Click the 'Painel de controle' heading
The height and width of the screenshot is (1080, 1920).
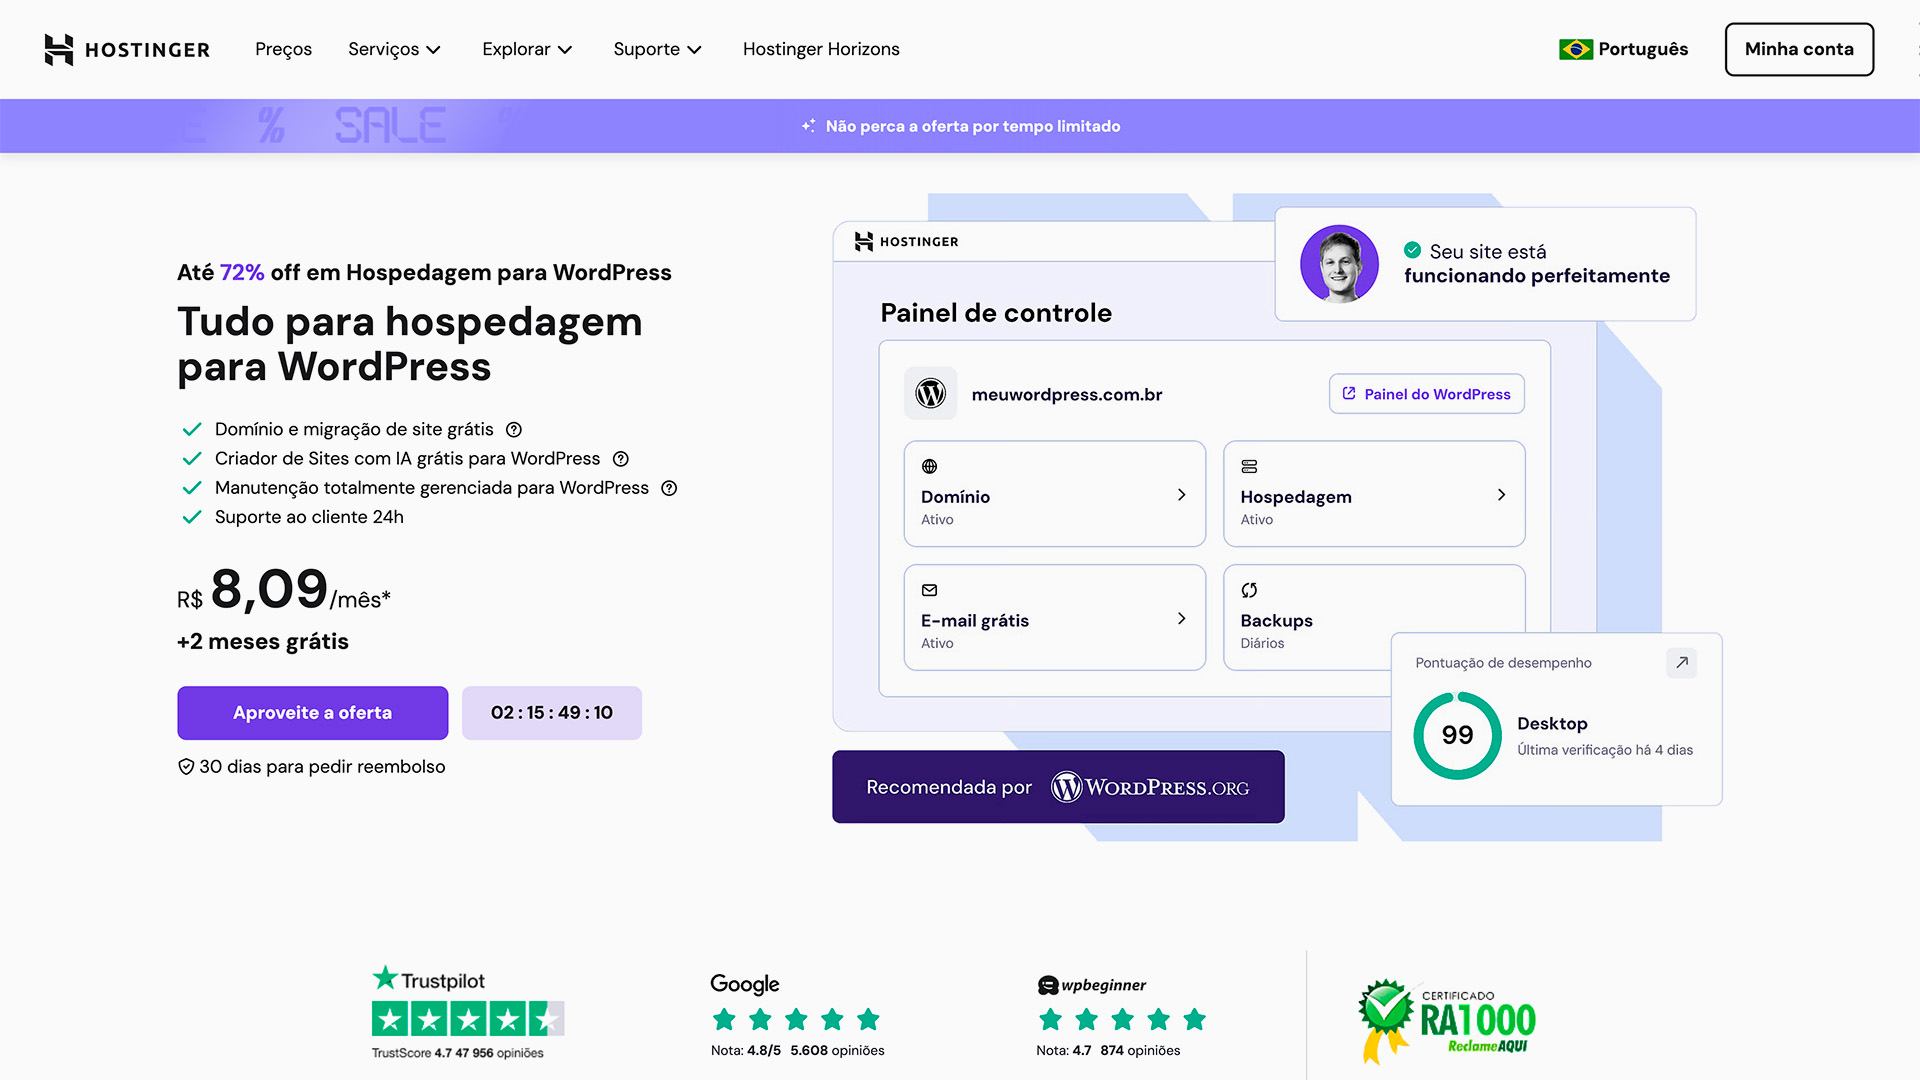click(x=996, y=313)
